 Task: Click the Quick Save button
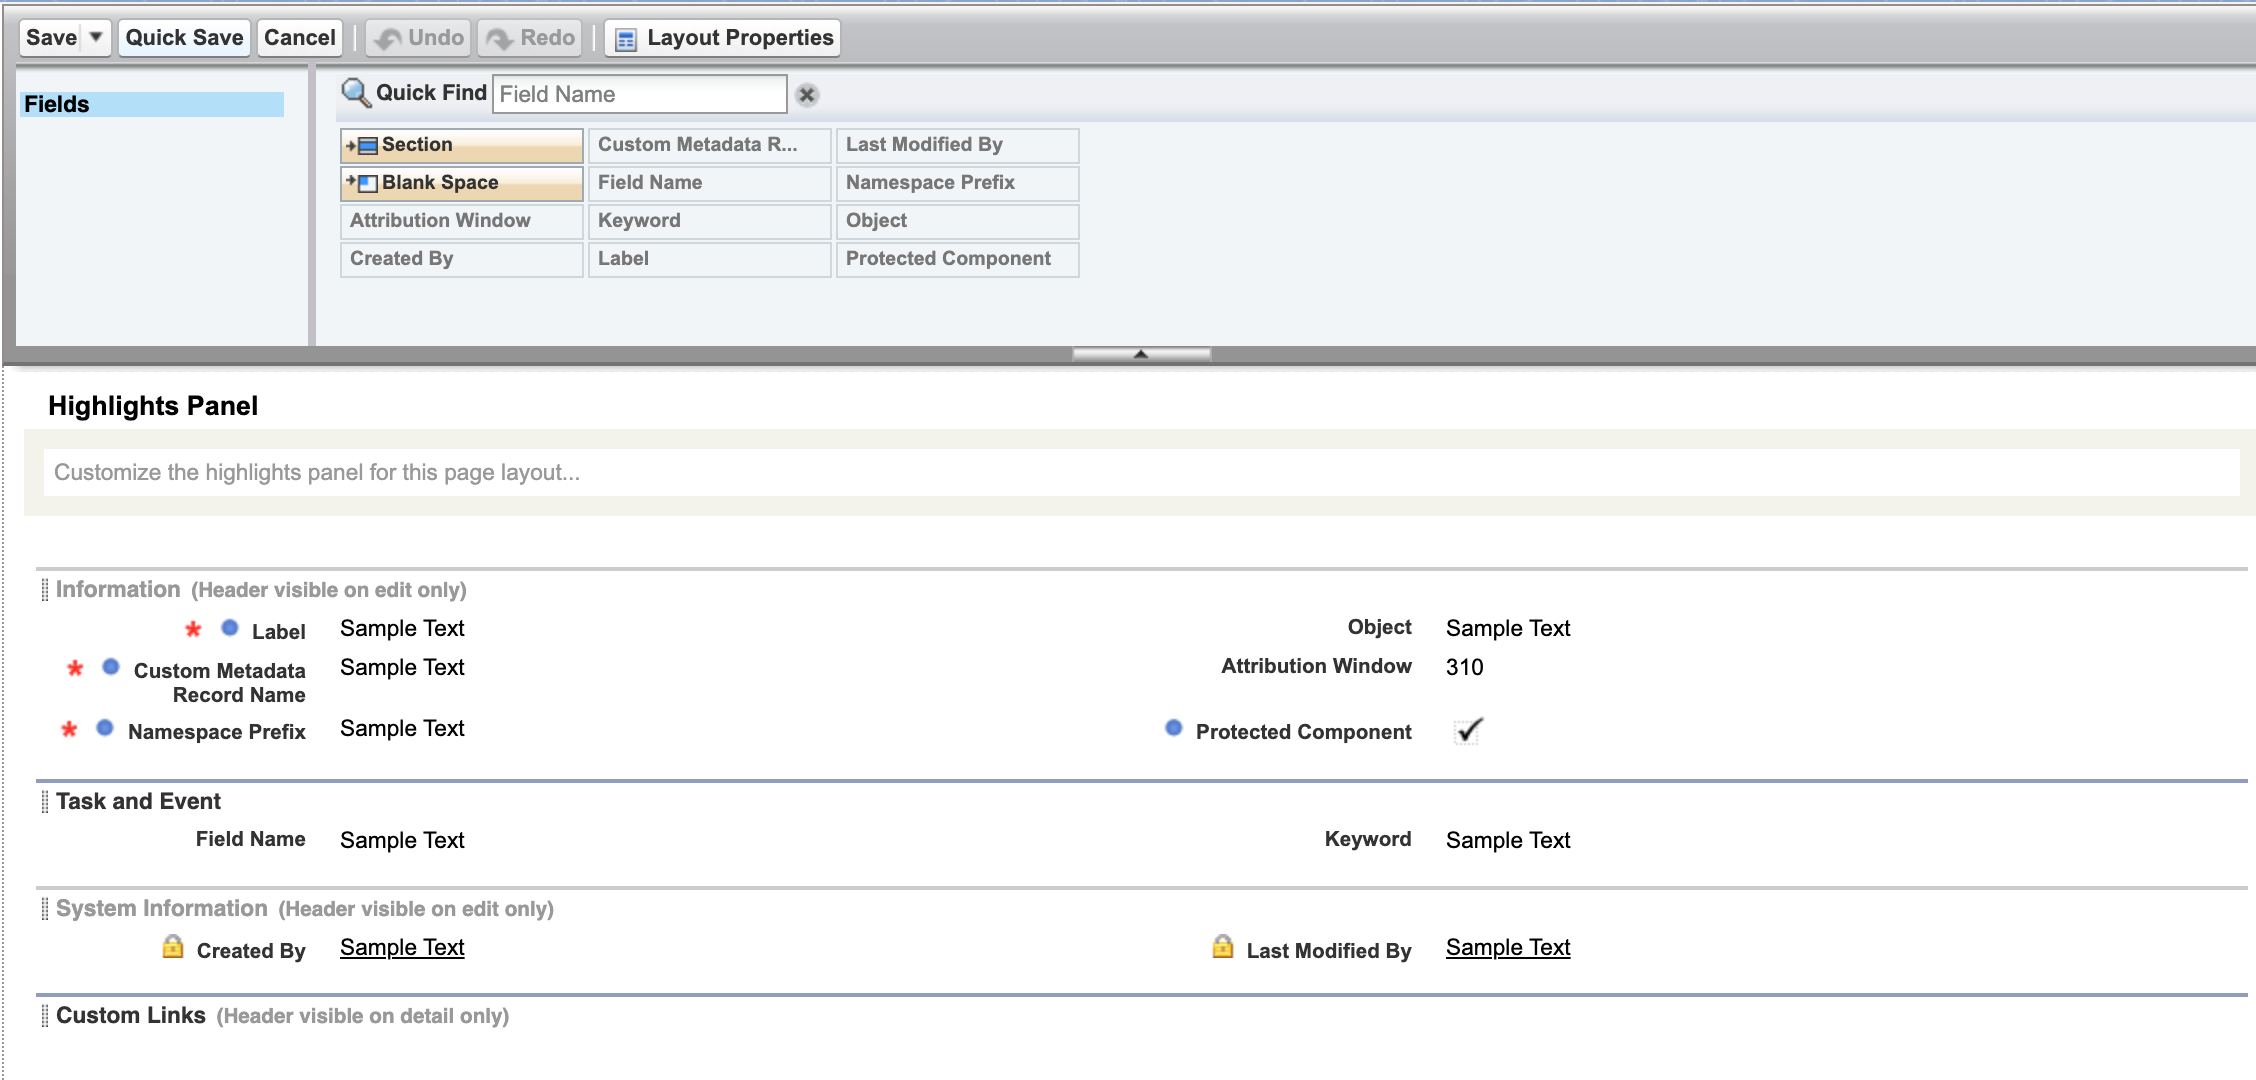point(183,37)
